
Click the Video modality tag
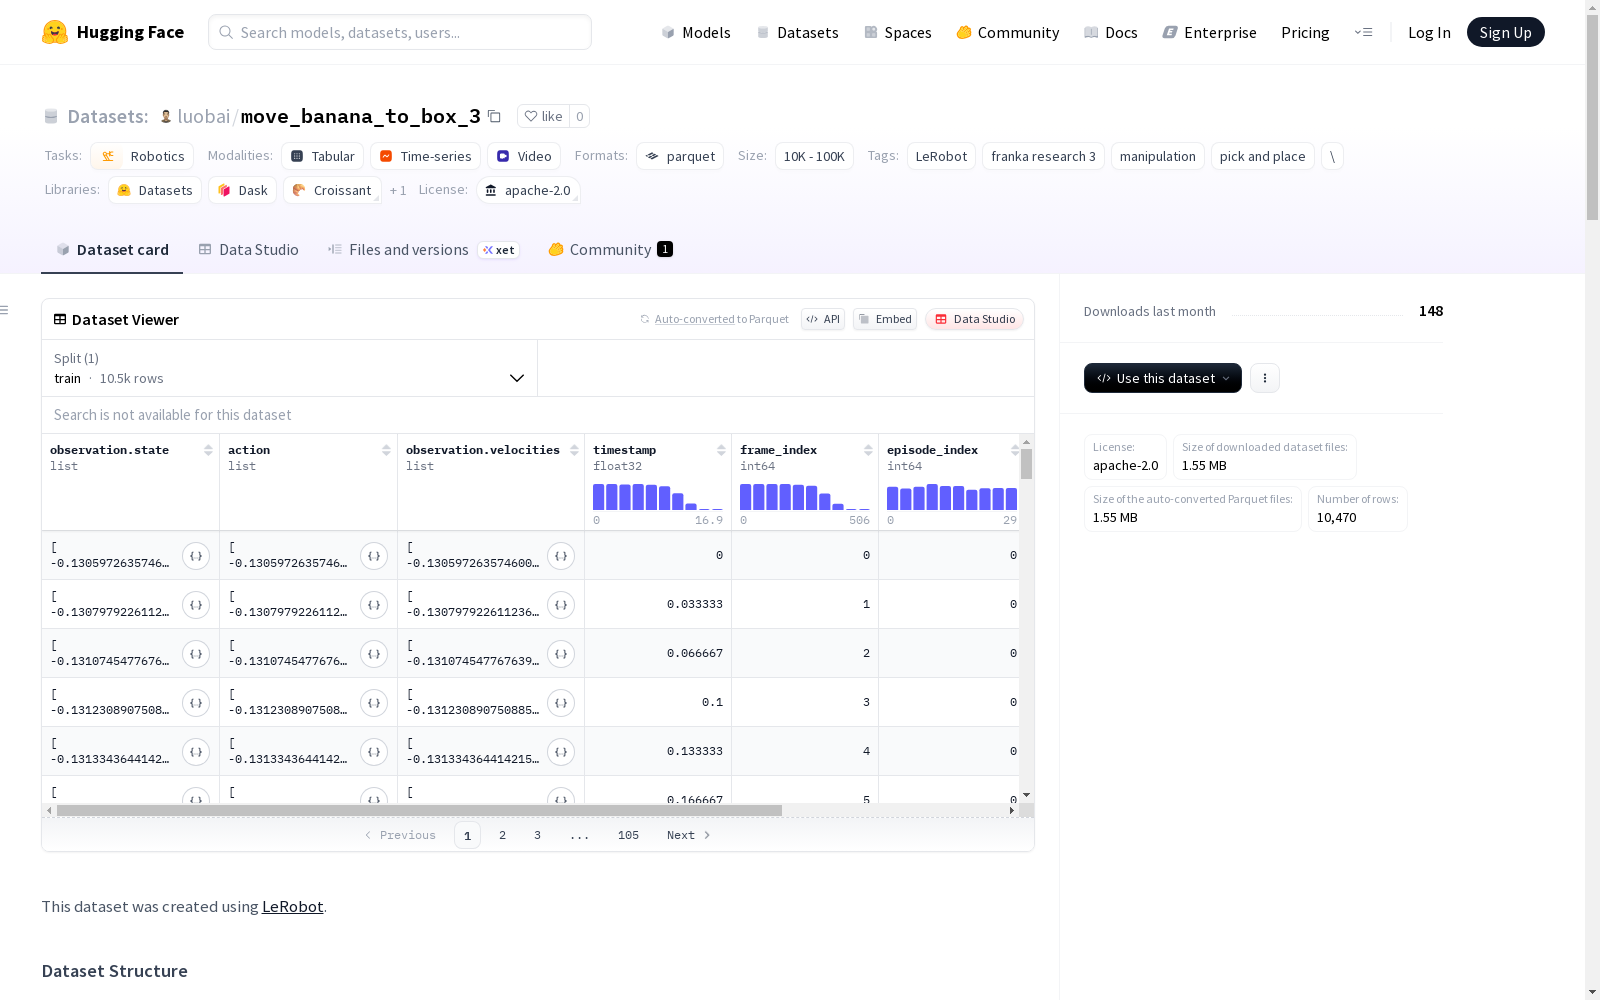click(x=524, y=156)
